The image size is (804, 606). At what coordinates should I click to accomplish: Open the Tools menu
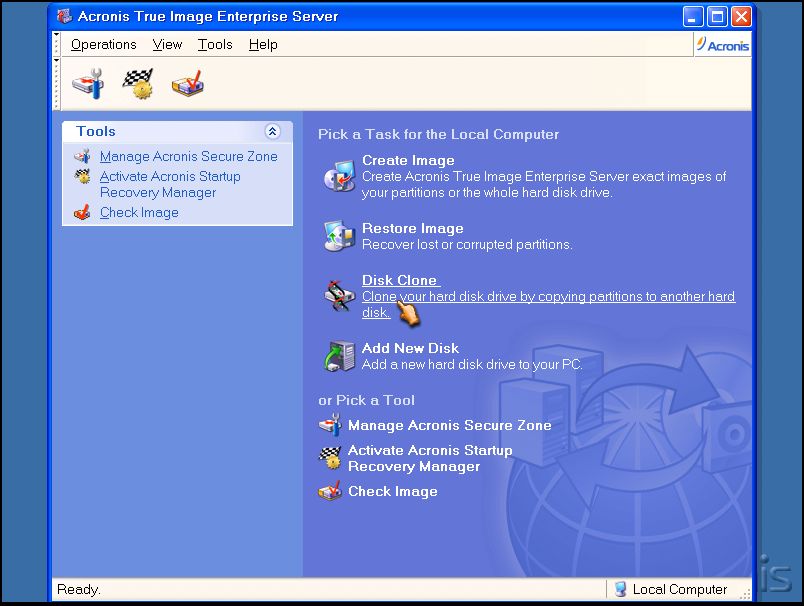pyautogui.click(x=215, y=45)
